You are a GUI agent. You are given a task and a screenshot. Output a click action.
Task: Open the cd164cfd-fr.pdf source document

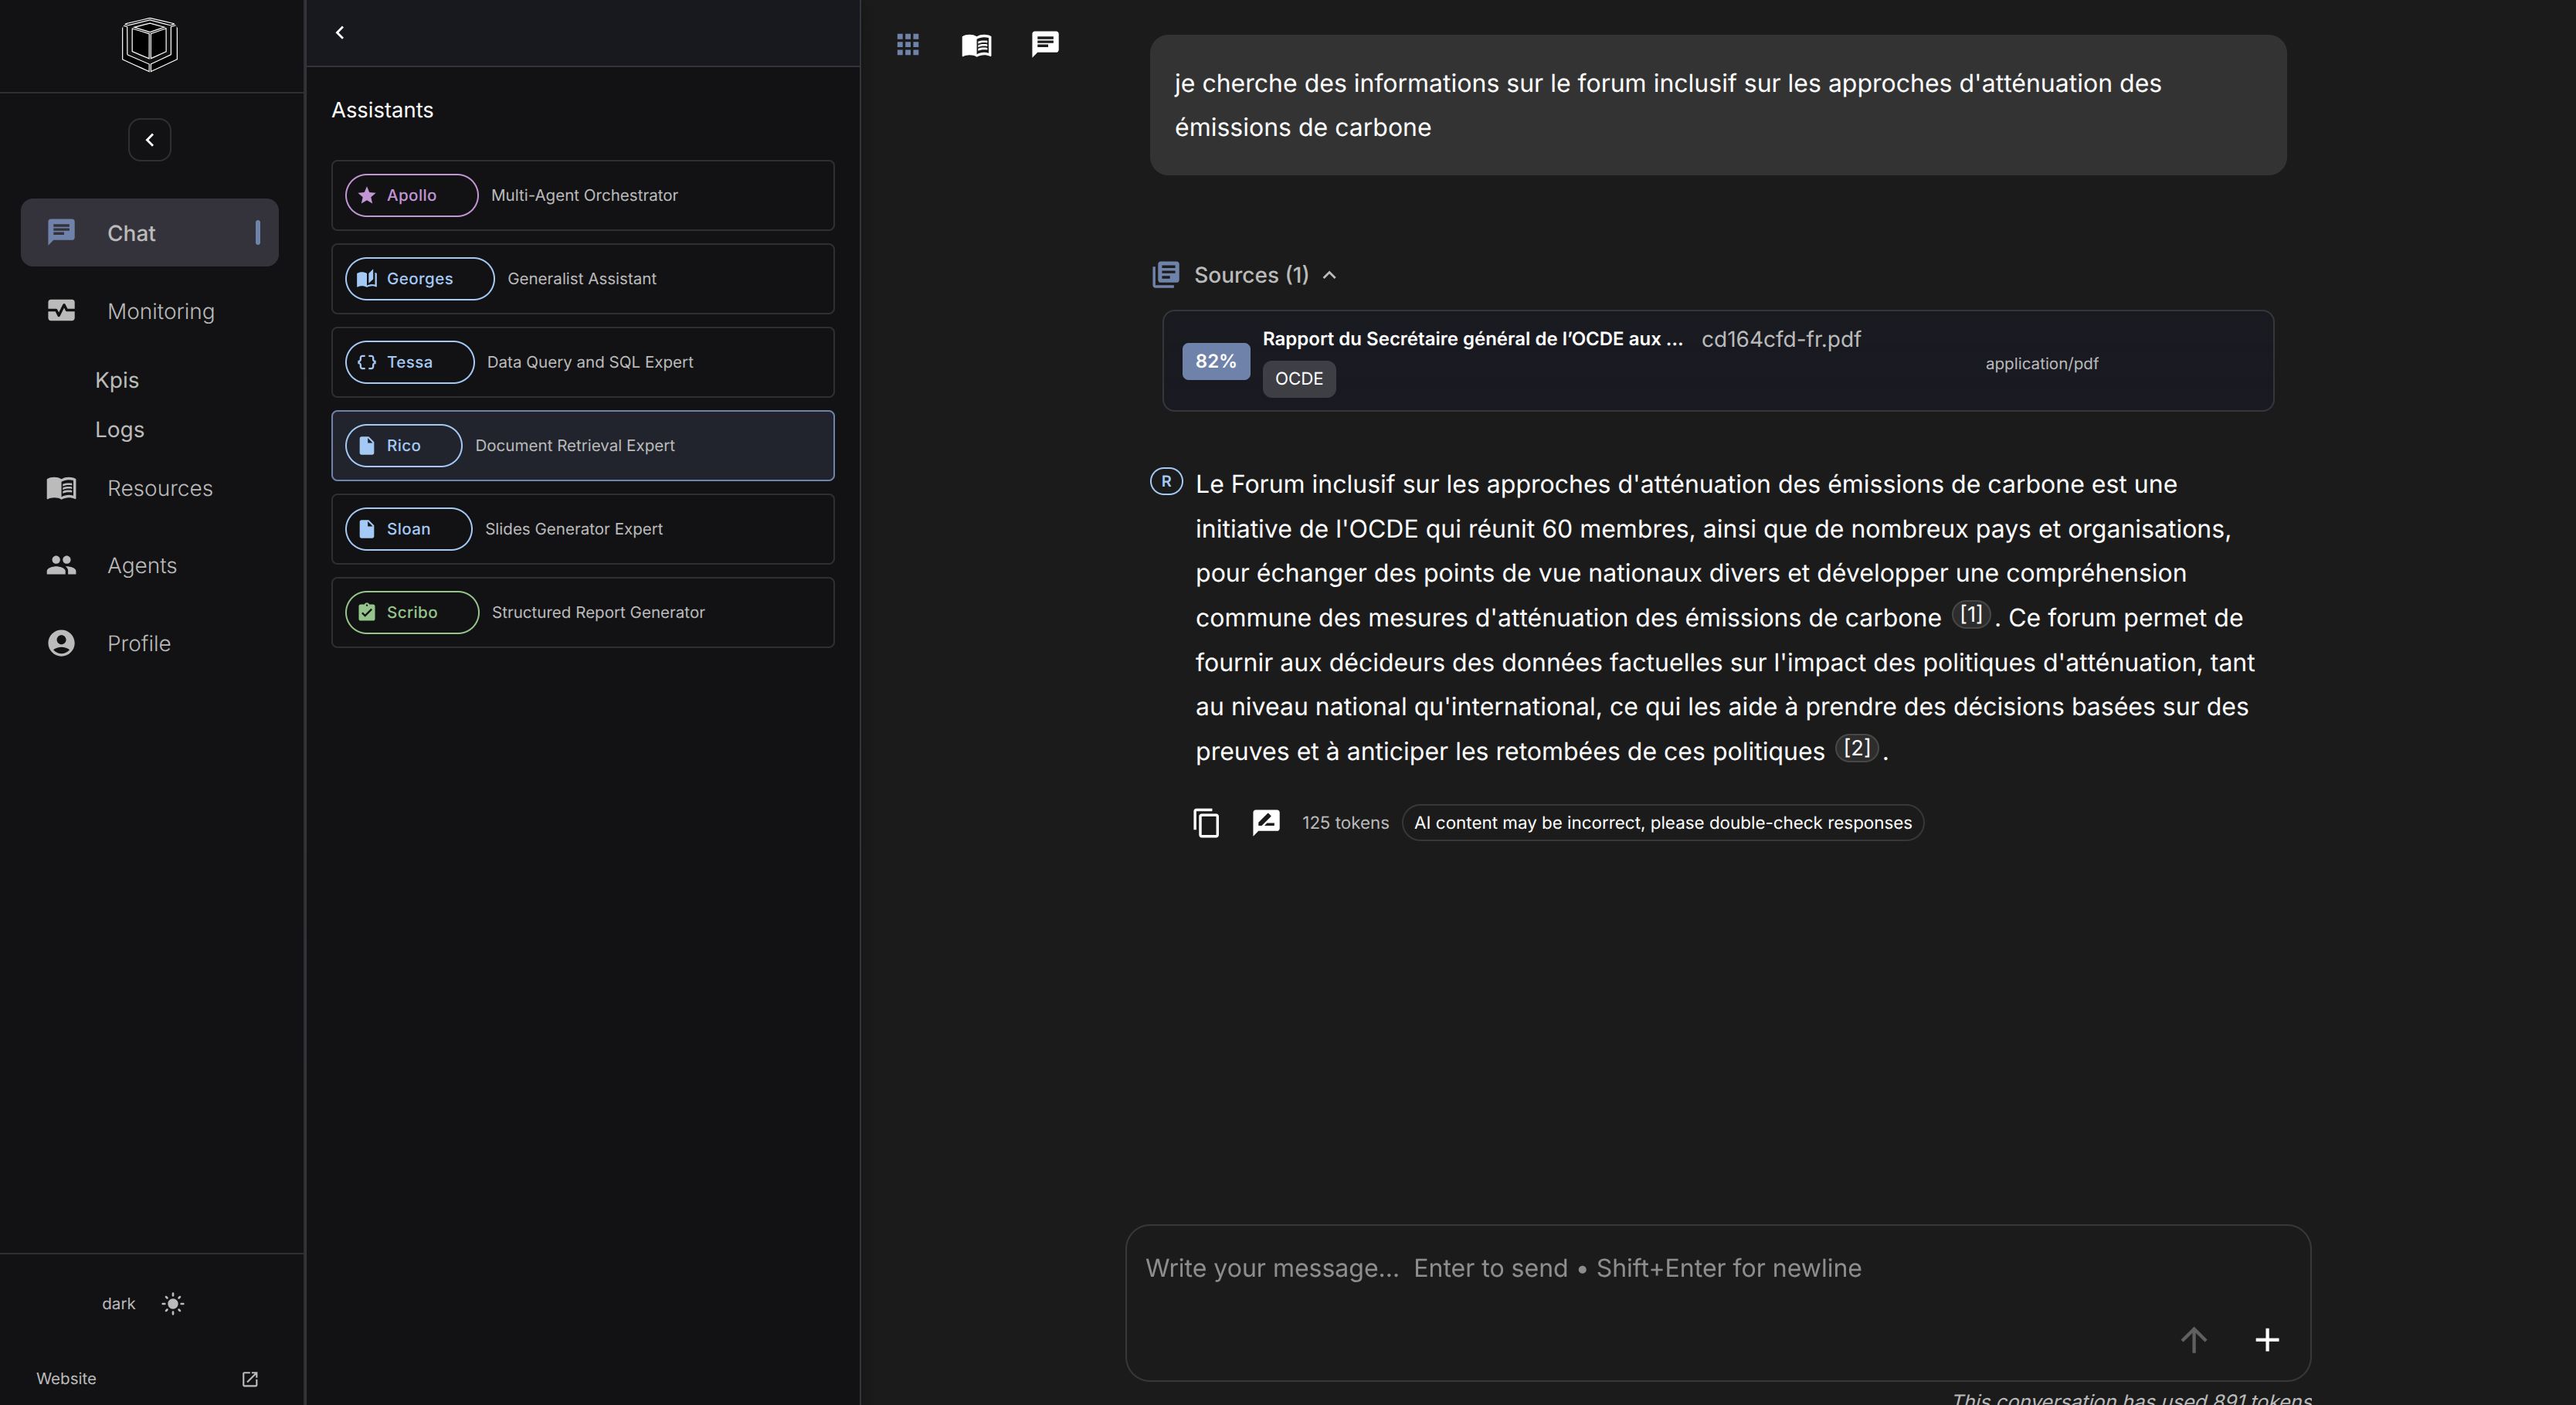pyautogui.click(x=1780, y=339)
